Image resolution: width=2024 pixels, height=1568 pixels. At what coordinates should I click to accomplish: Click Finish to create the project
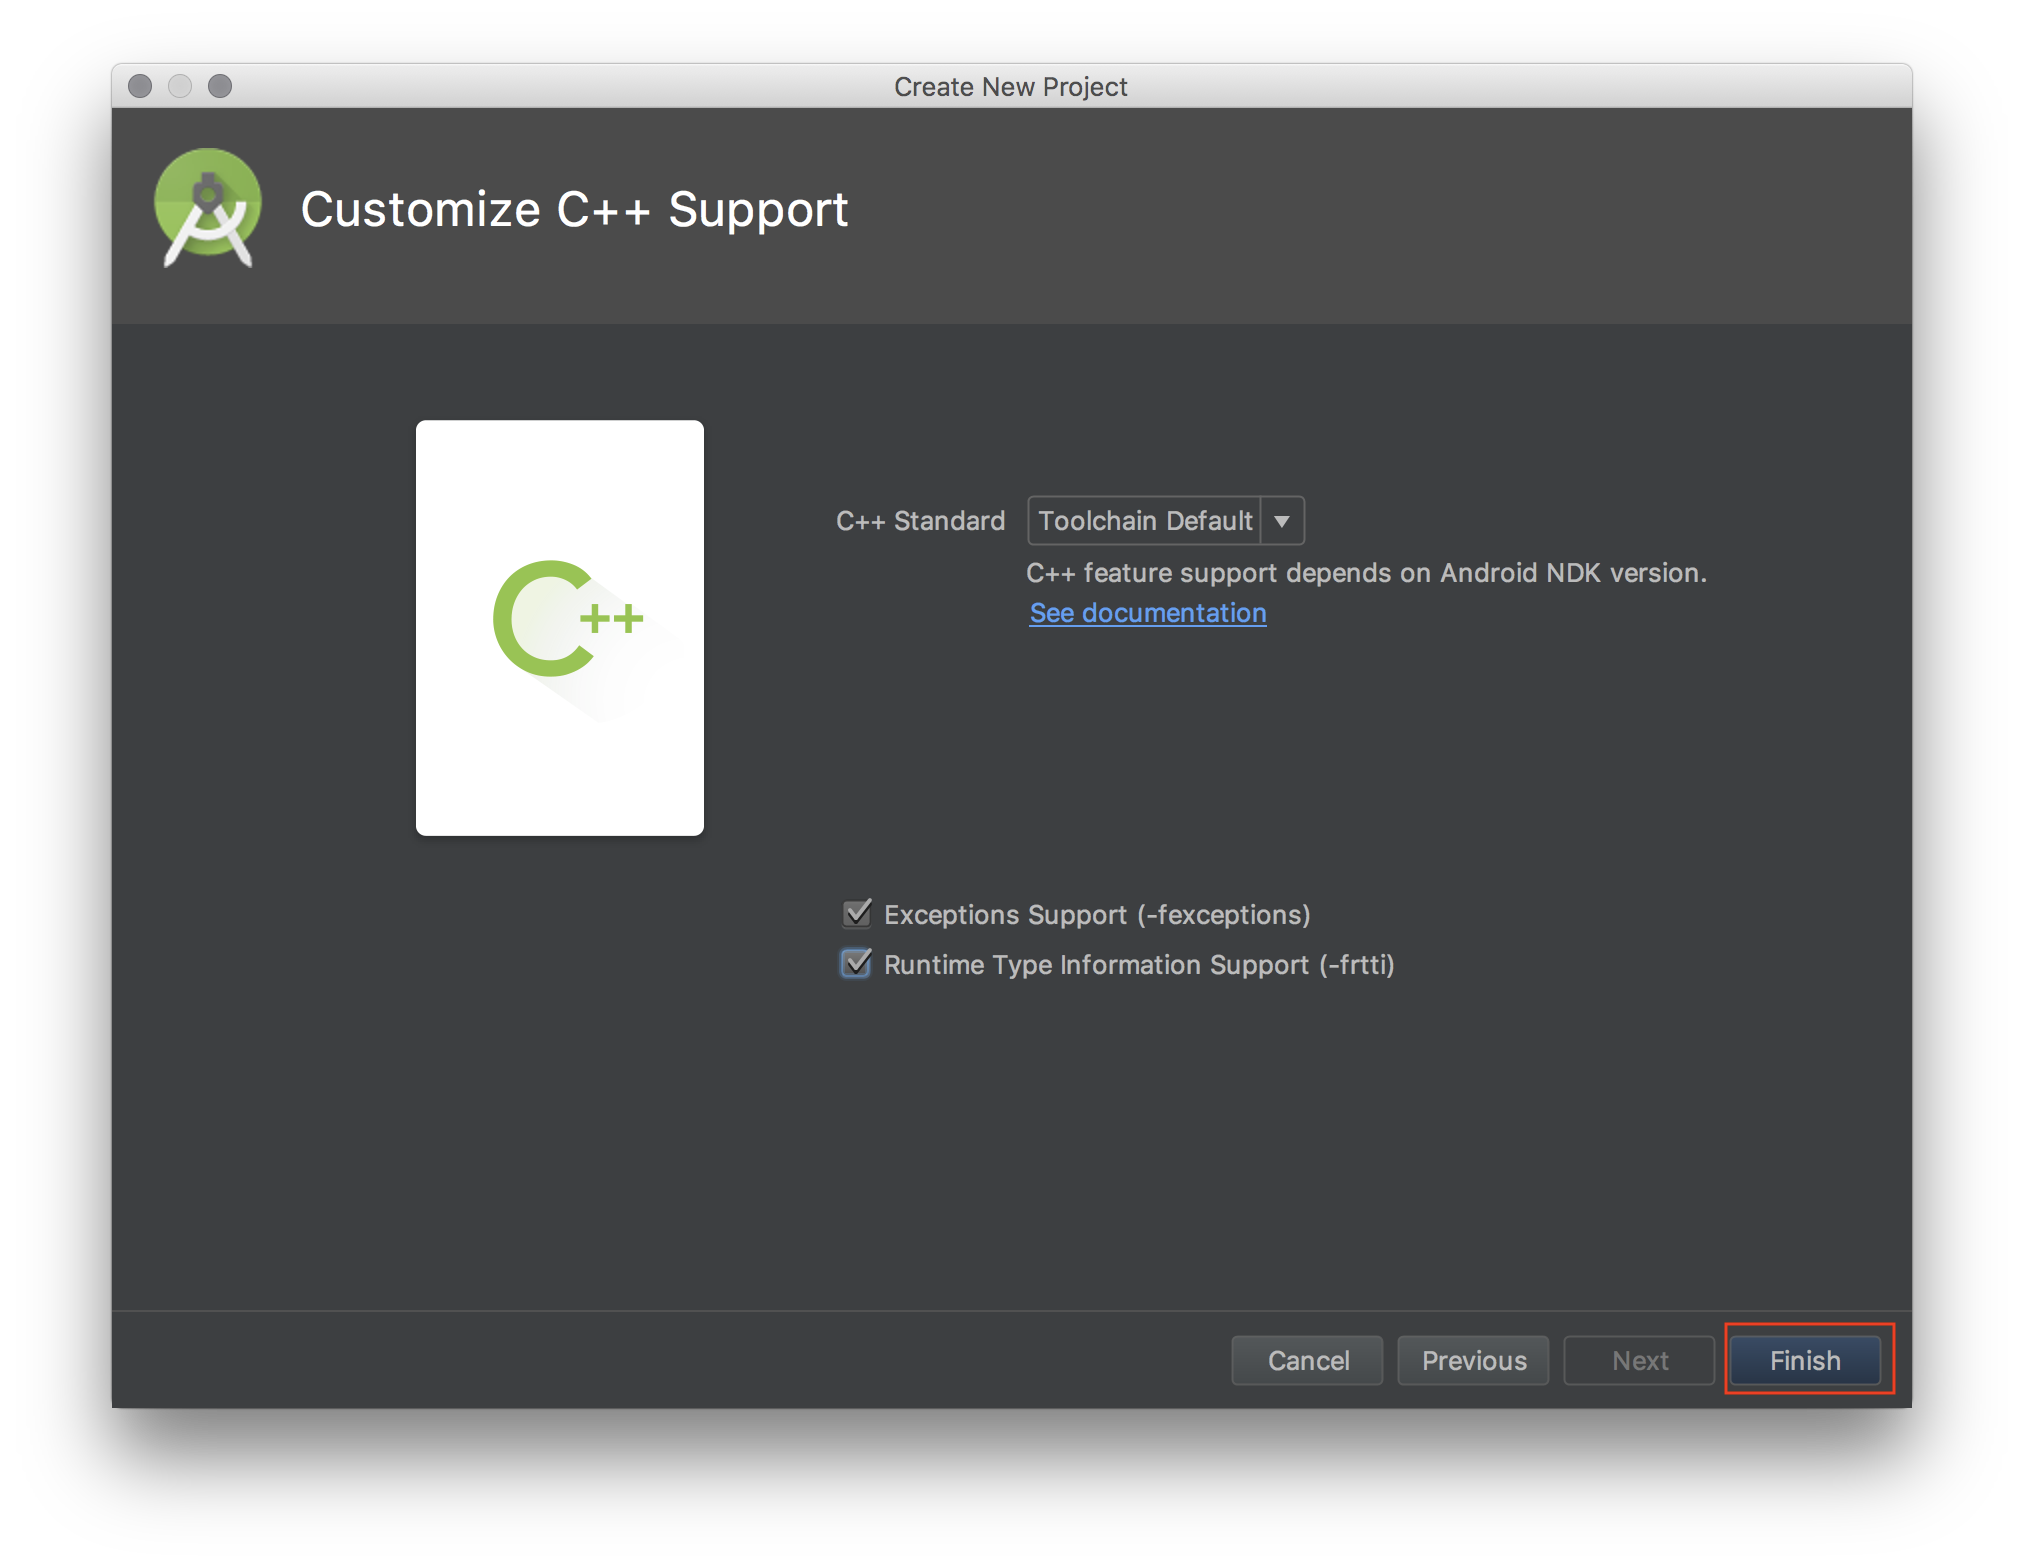coord(1806,1360)
